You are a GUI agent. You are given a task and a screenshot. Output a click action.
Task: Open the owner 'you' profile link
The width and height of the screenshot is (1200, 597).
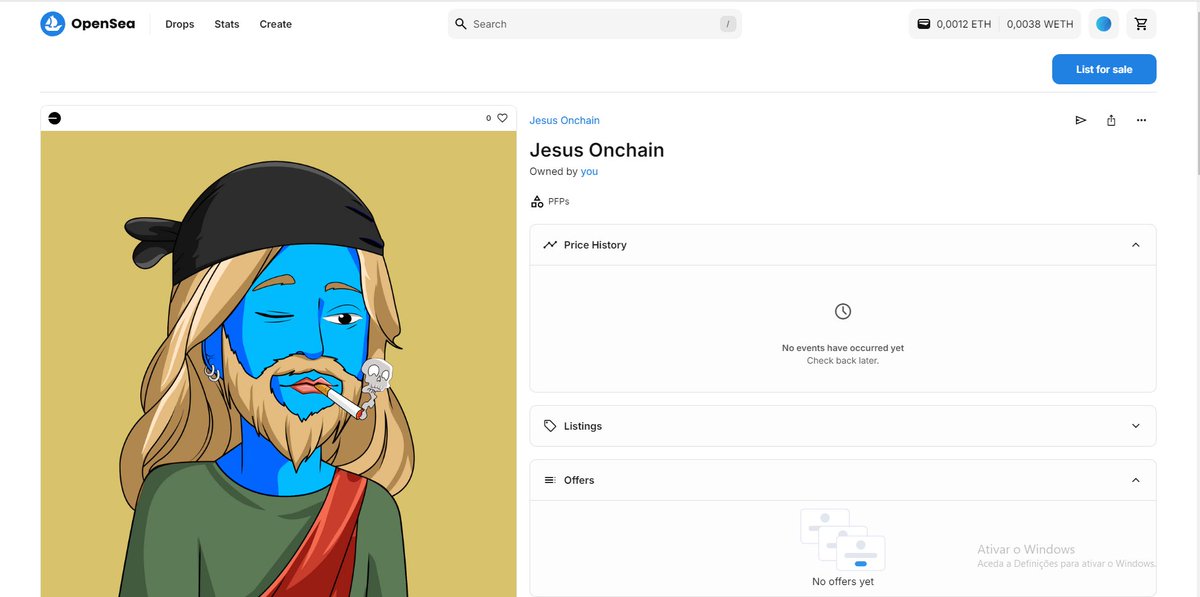click(589, 172)
